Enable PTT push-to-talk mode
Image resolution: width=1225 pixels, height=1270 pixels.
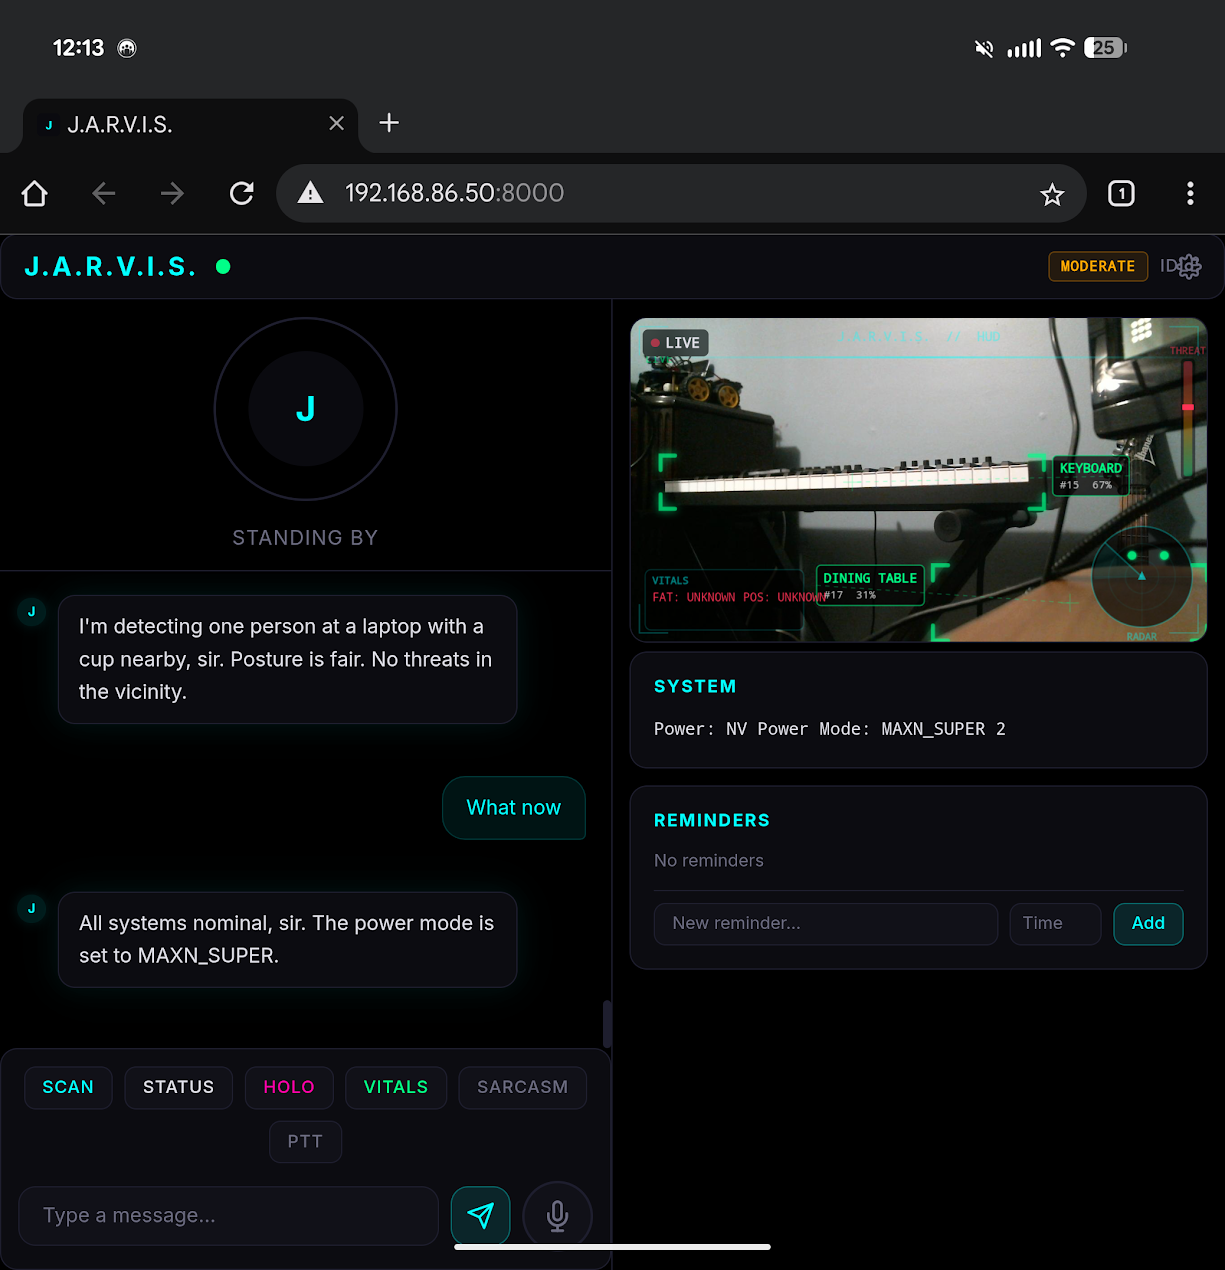coord(305,1141)
